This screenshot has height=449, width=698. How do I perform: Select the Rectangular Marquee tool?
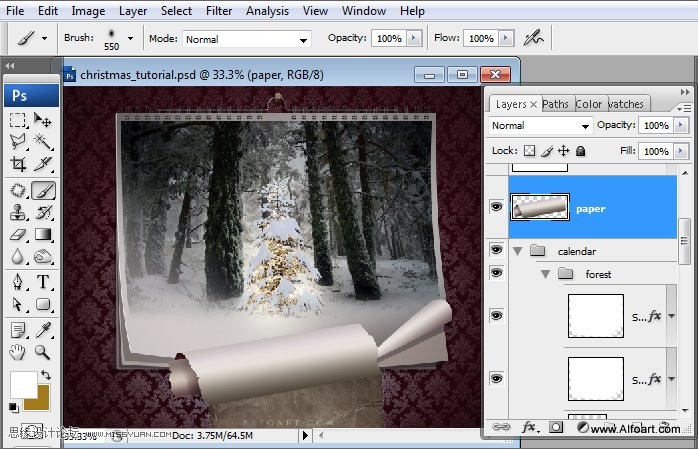18,120
